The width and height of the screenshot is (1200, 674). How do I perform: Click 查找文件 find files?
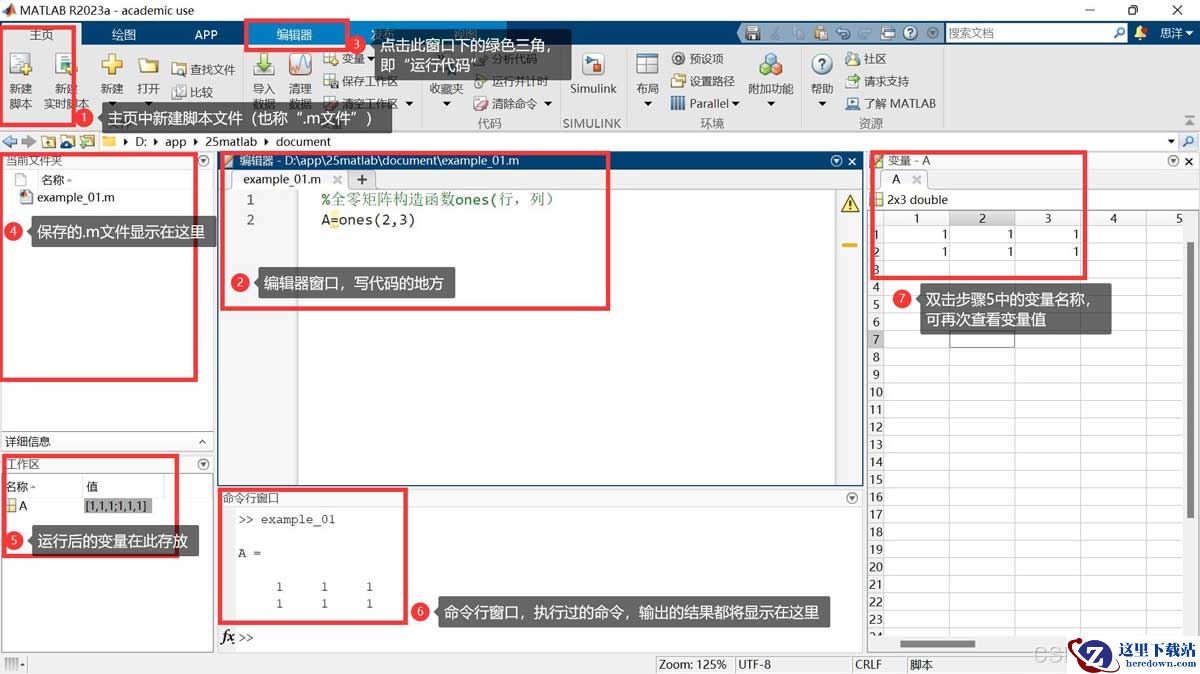click(x=203, y=70)
